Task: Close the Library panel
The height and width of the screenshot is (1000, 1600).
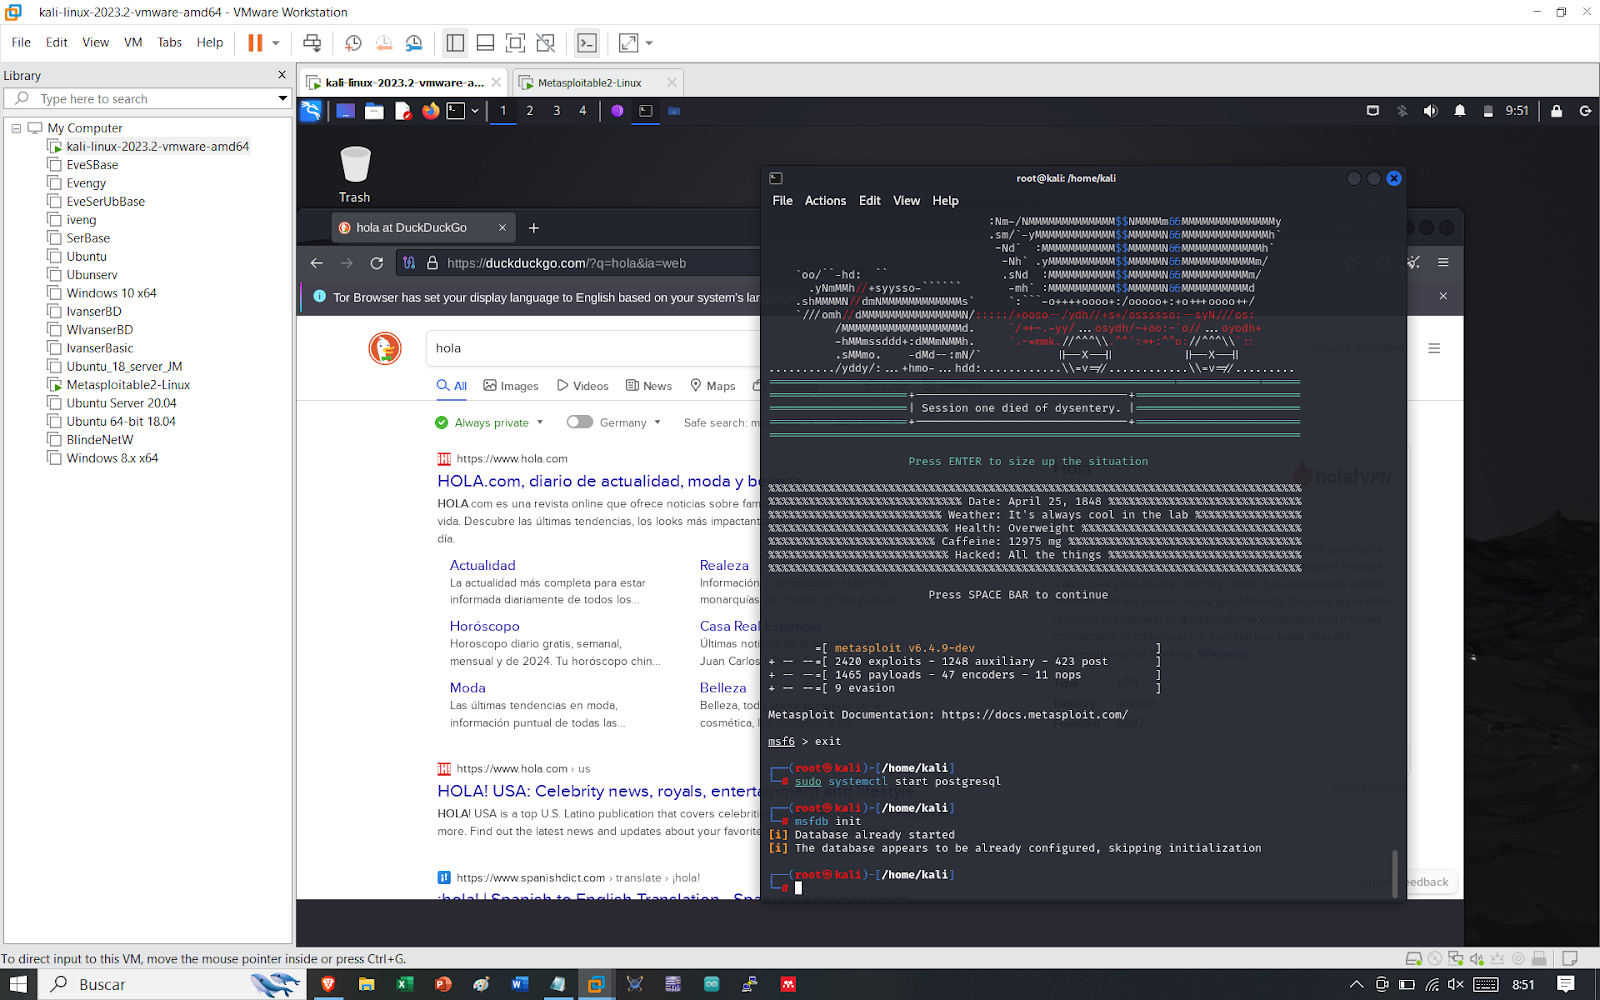Action: (282, 75)
